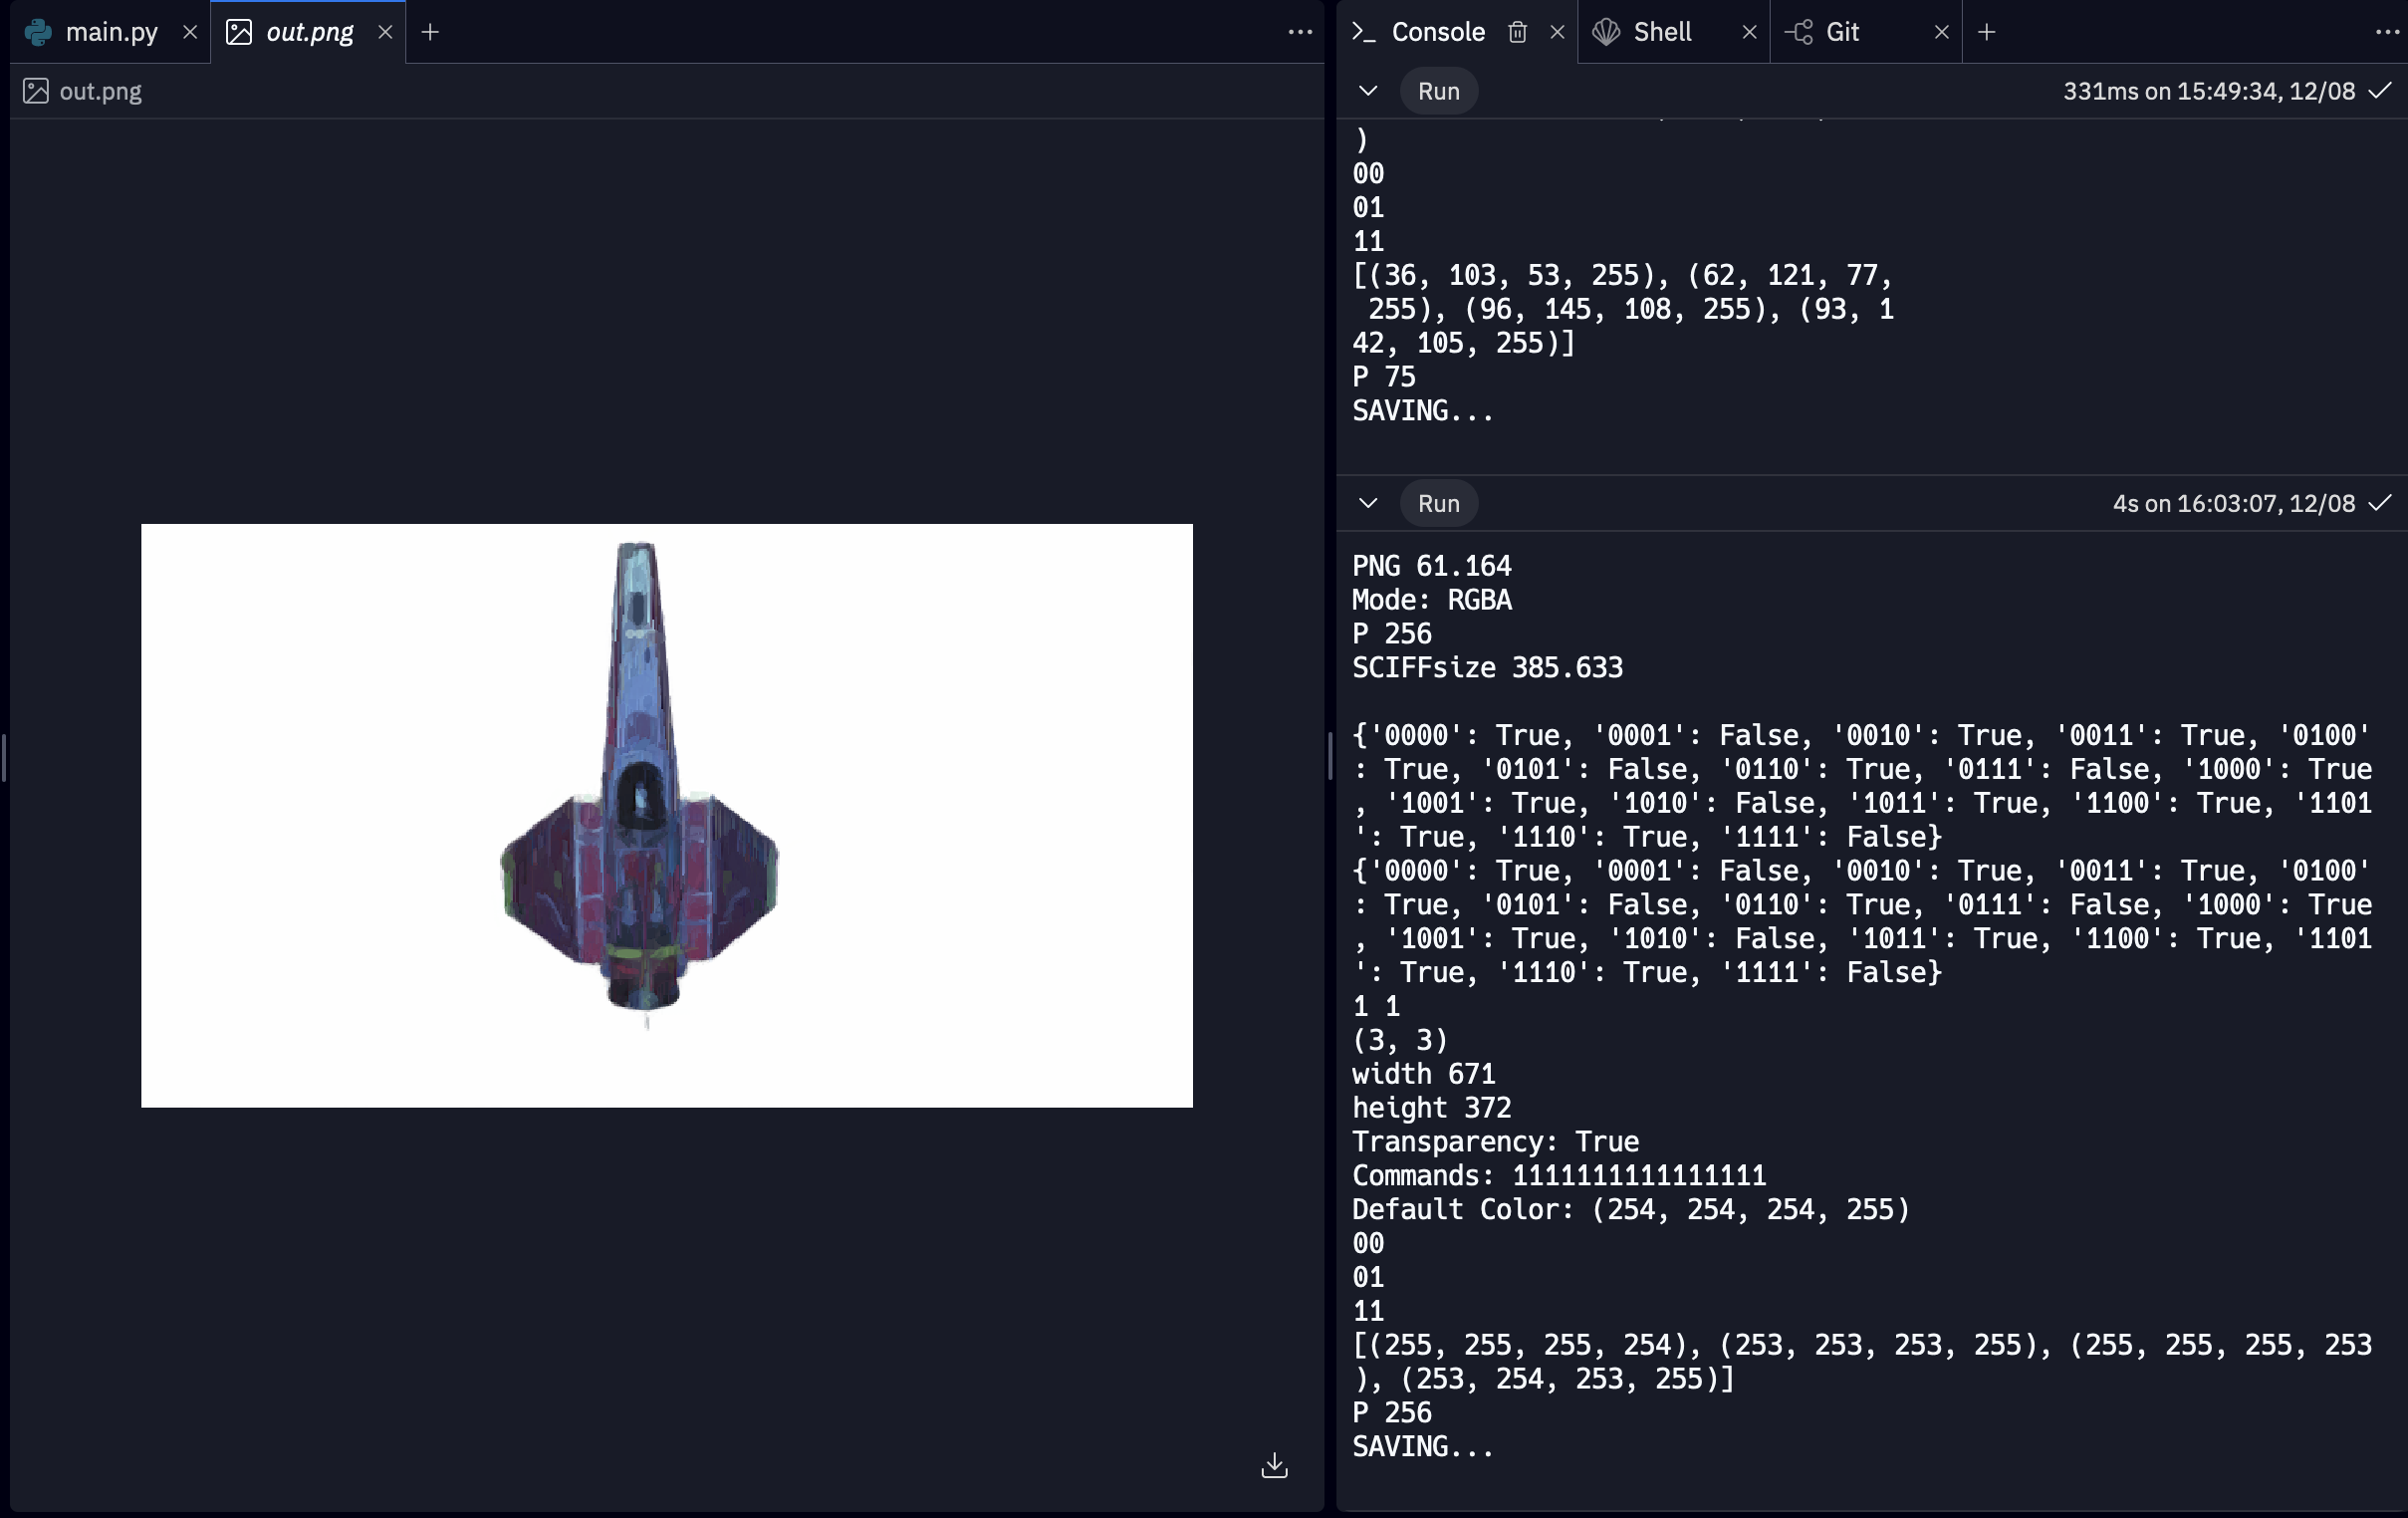Open editor pane three-dots menu
The width and height of the screenshot is (2408, 1518).
pyautogui.click(x=1299, y=32)
